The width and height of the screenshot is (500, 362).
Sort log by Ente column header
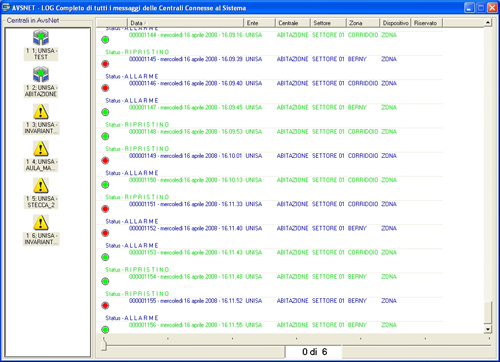tap(259, 23)
